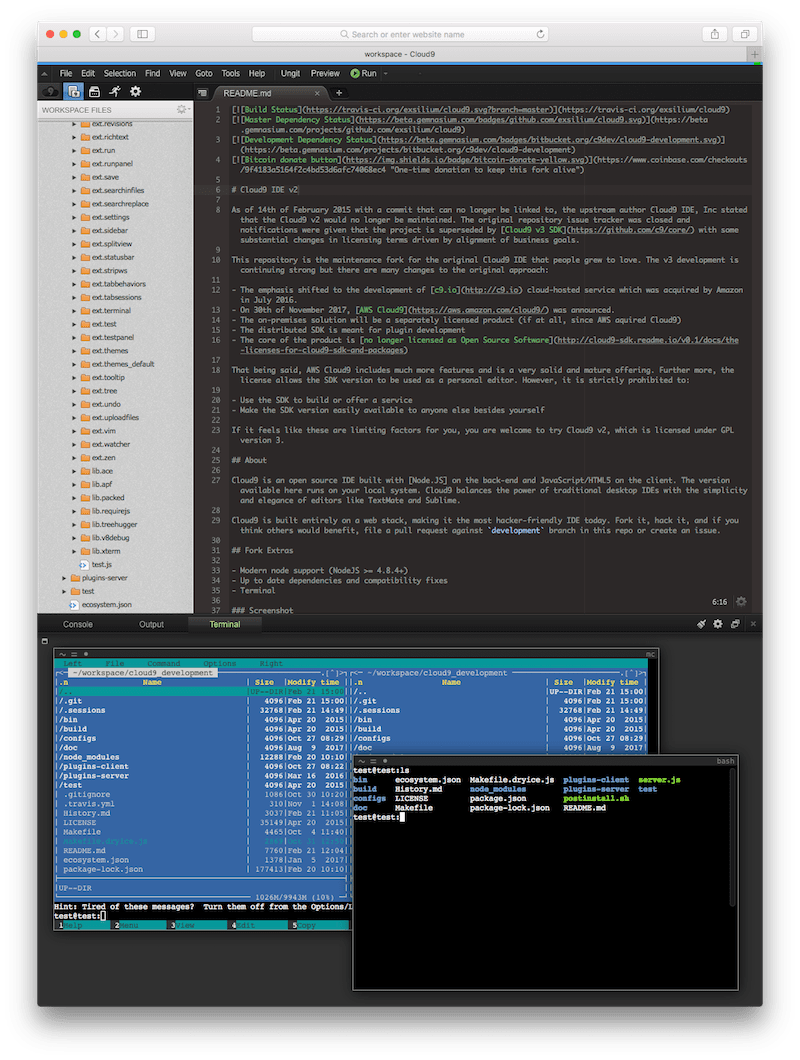
Task: Click the test.js file icon
Action: tap(85, 564)
